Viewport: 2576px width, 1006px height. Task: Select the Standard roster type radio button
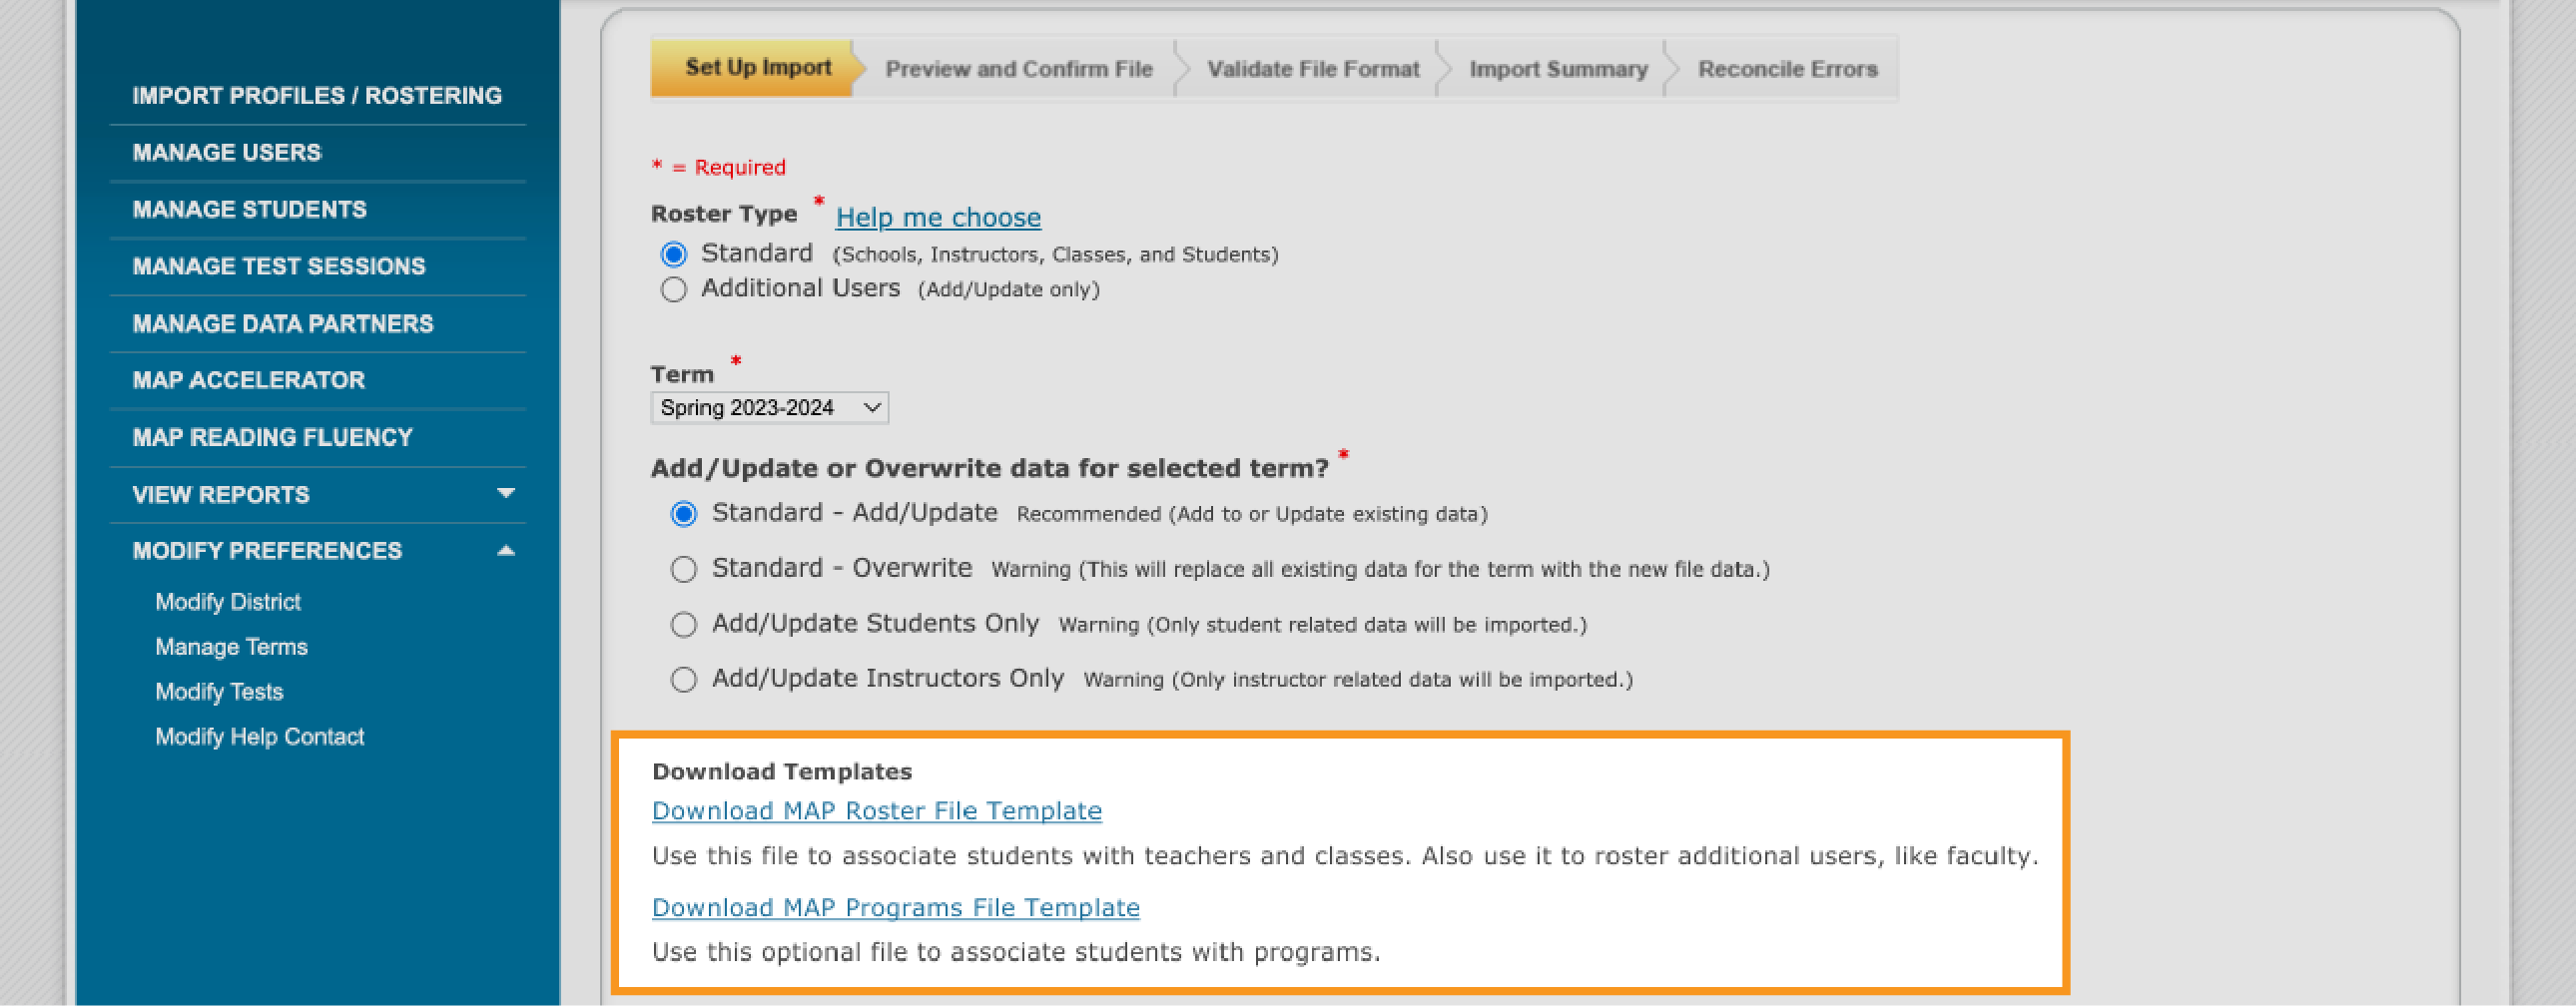(674, 255)
